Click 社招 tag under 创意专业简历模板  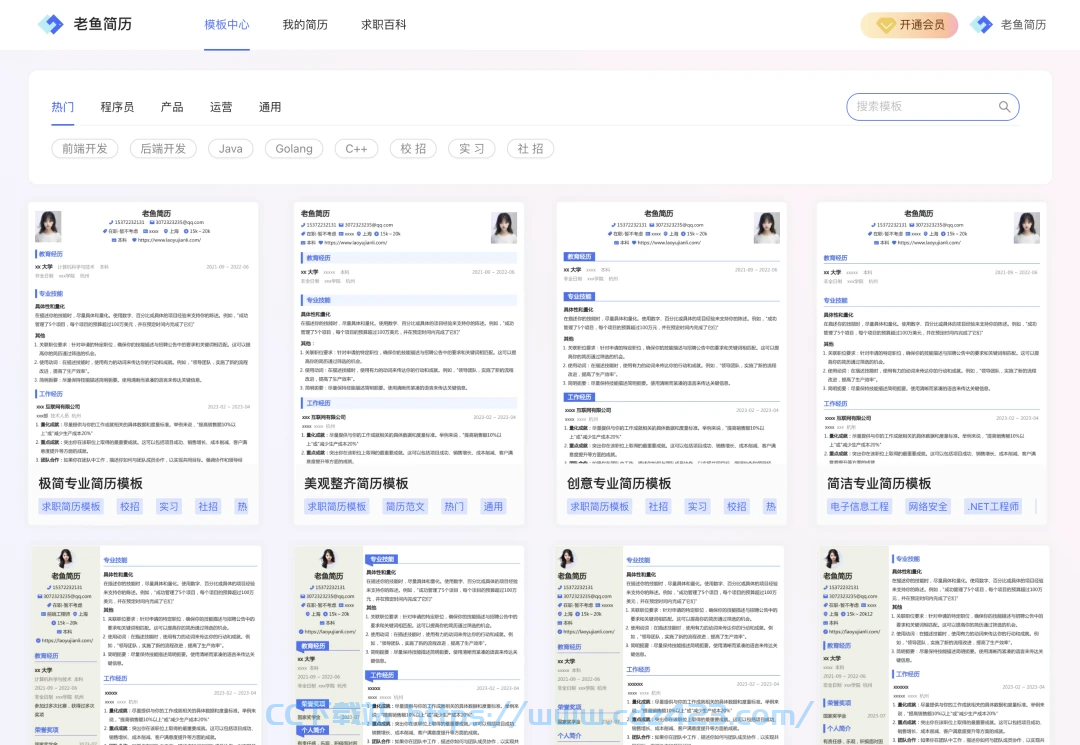pos(658,507)
